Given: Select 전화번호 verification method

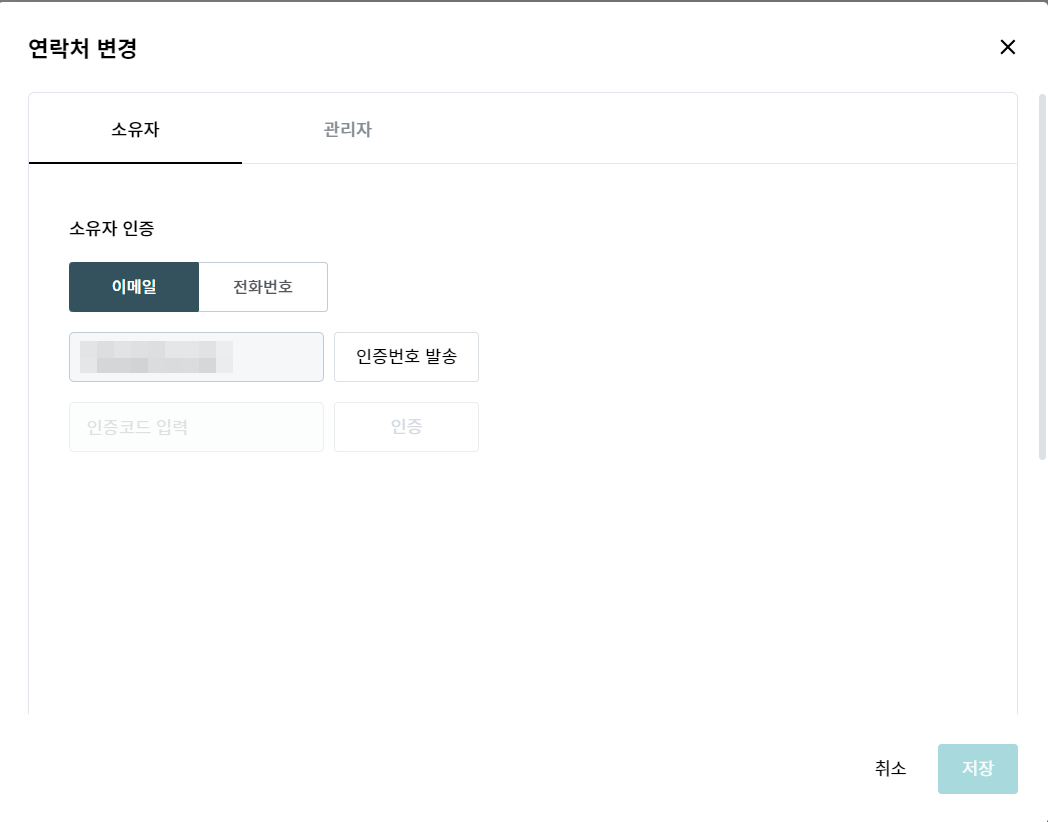Looking at the screenshot, I should tap(263, 287).
